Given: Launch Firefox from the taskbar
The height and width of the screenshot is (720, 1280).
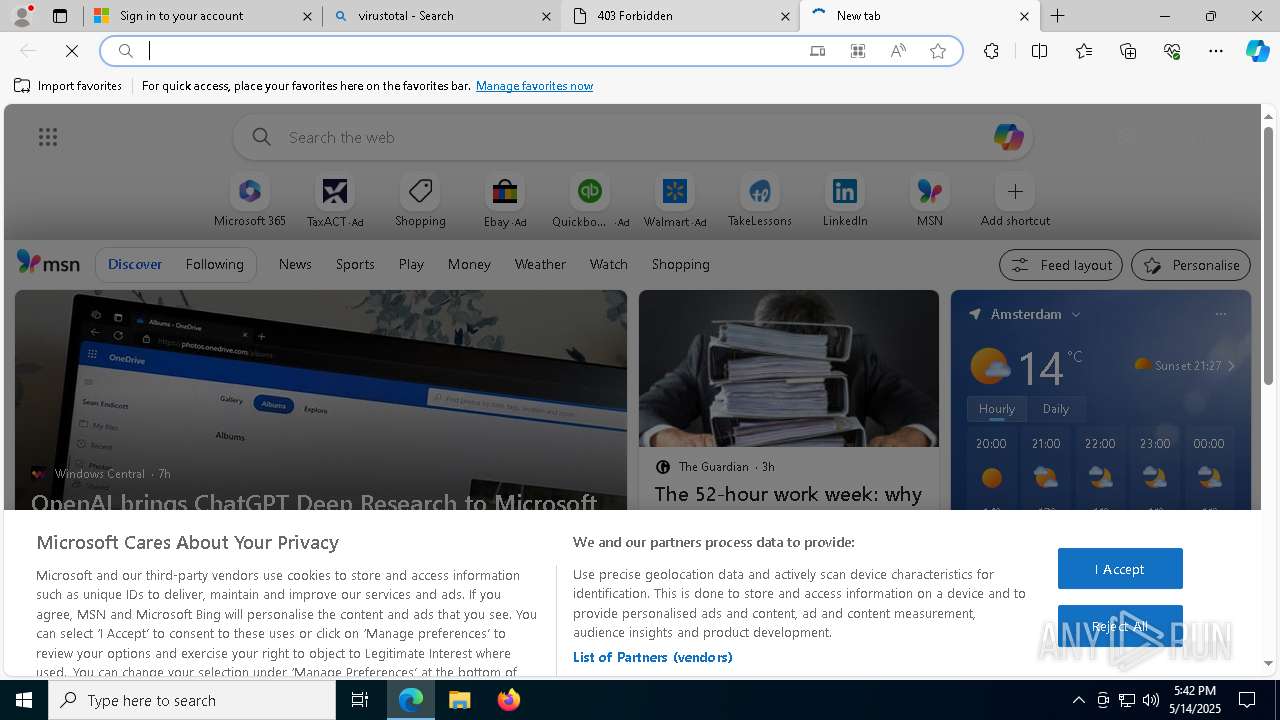Looking at the screenshot, I should tap(509, 700).
